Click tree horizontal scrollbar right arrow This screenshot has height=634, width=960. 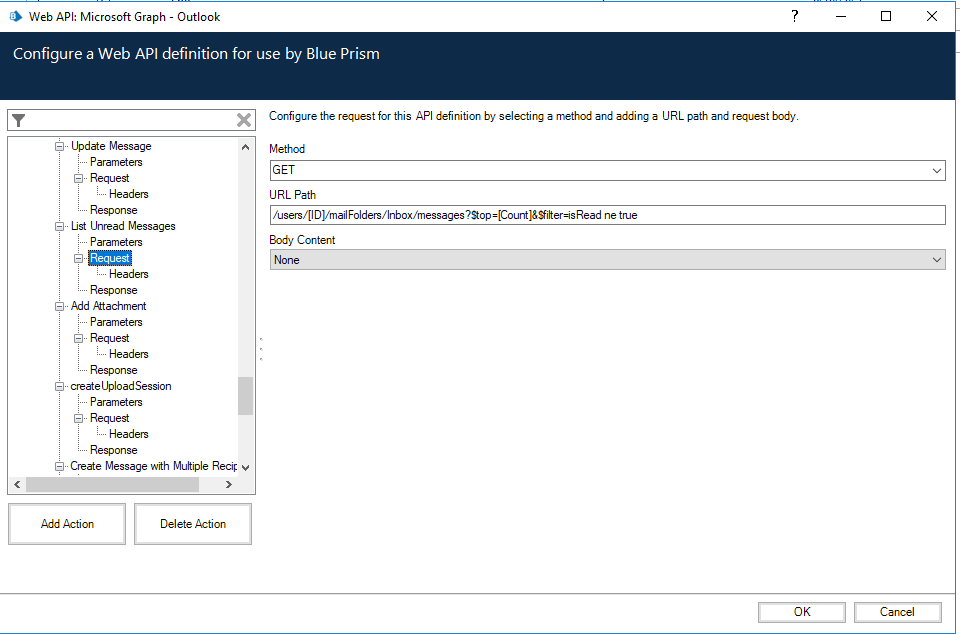tap(228, 485)
